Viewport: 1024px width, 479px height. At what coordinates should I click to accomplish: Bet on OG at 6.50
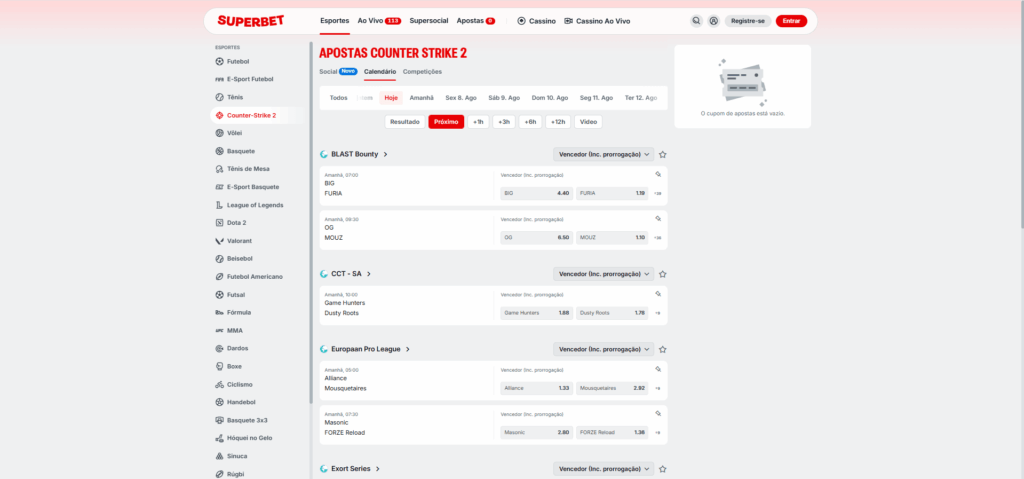[537, 238]
